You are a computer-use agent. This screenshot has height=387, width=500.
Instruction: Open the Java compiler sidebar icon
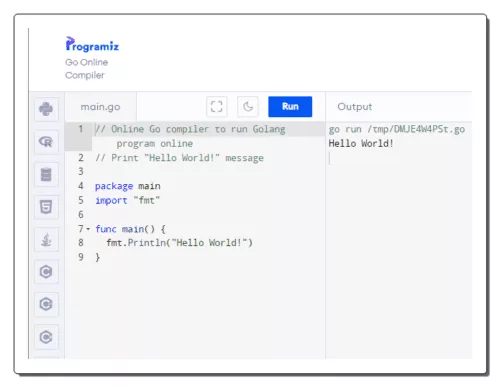click(x=46, y=239)
